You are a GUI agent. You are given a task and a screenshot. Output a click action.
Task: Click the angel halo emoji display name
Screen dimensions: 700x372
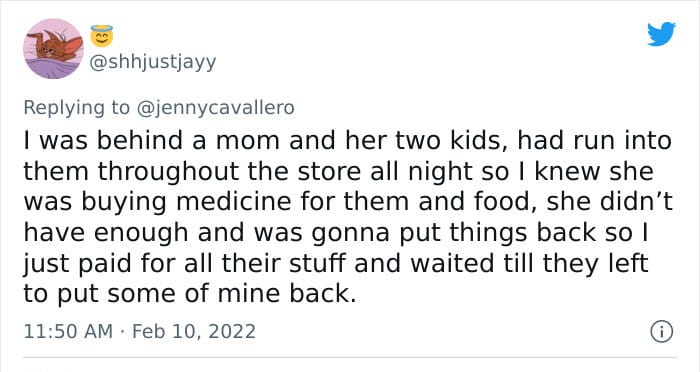102,36
